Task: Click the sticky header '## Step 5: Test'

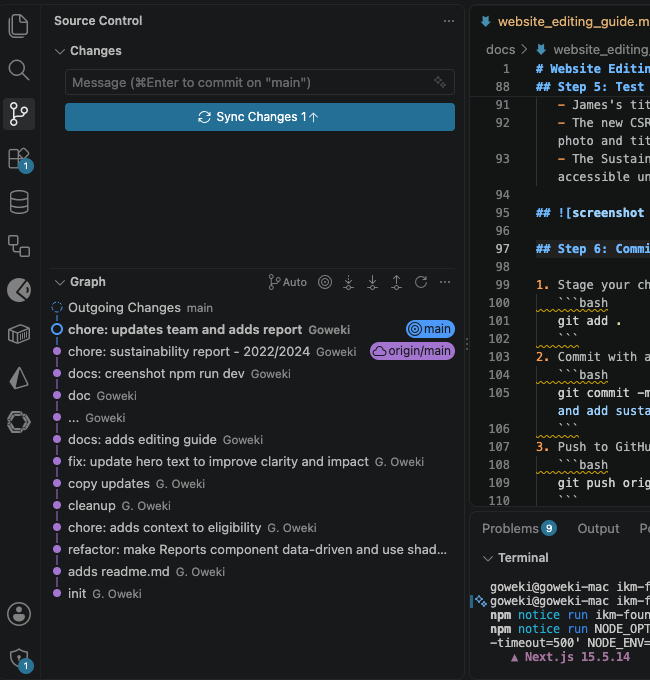Action: 590,87
